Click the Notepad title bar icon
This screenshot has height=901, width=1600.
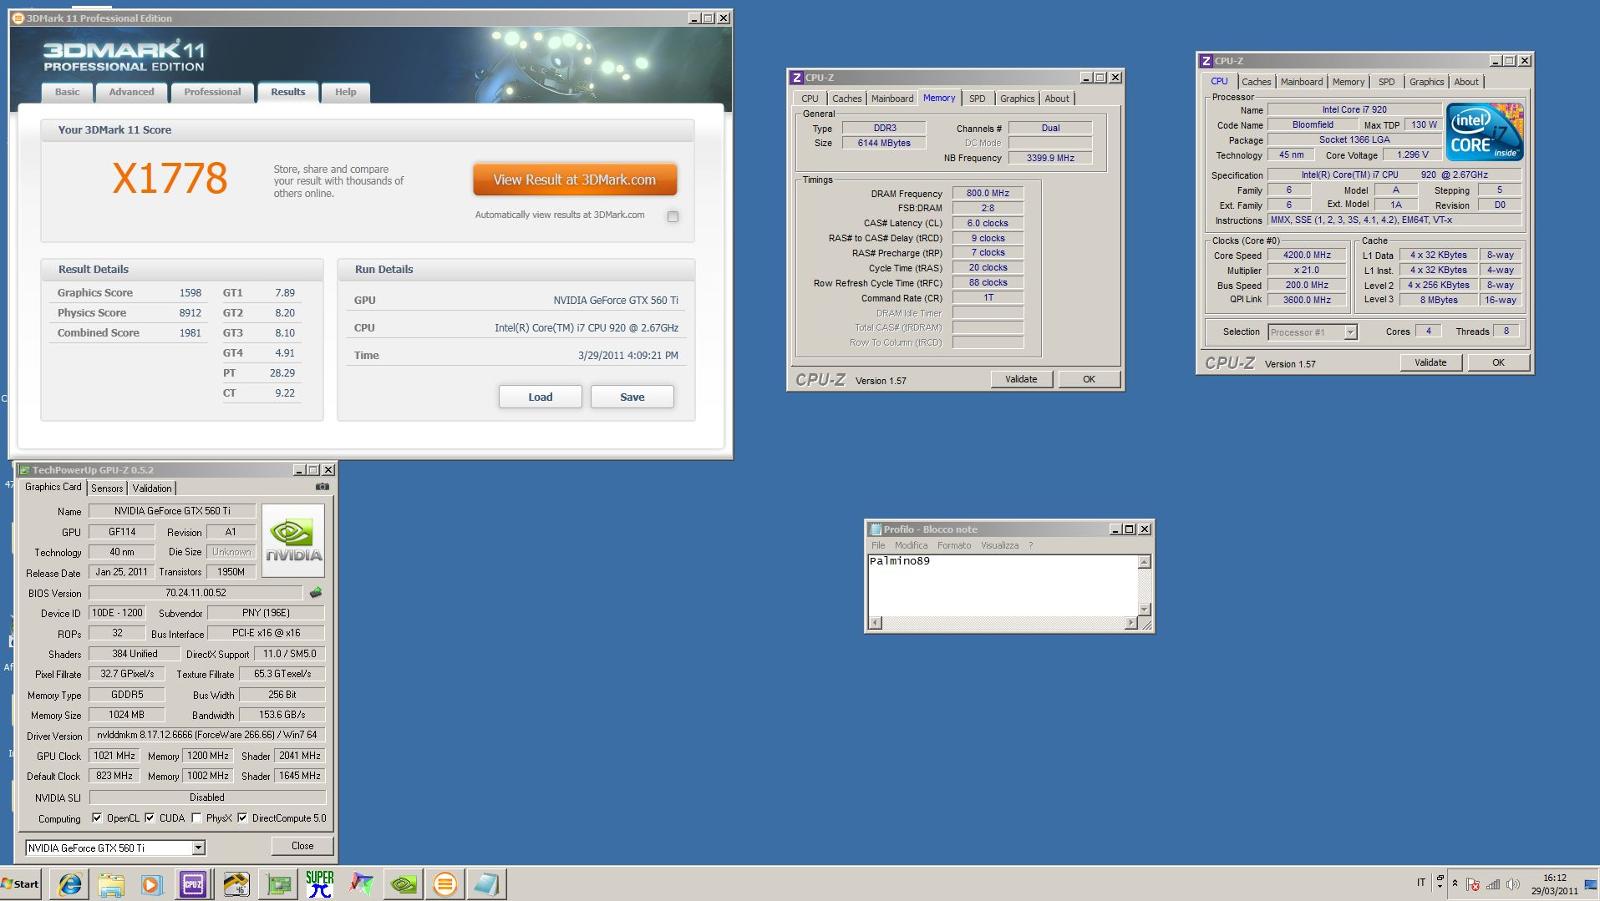[876, 529]
